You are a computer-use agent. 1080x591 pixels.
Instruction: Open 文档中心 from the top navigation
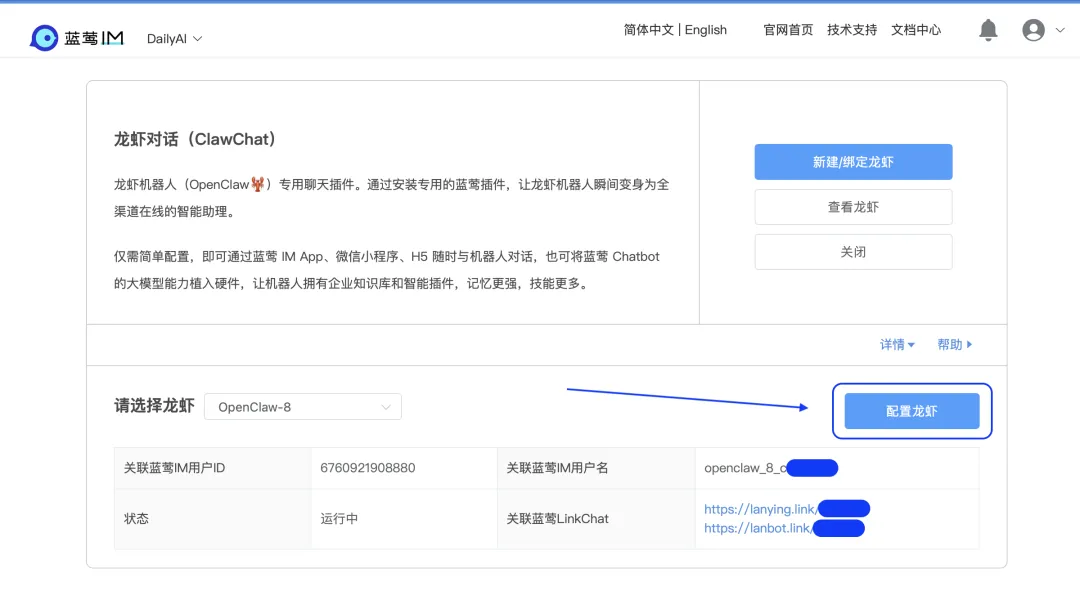(915, 30)
